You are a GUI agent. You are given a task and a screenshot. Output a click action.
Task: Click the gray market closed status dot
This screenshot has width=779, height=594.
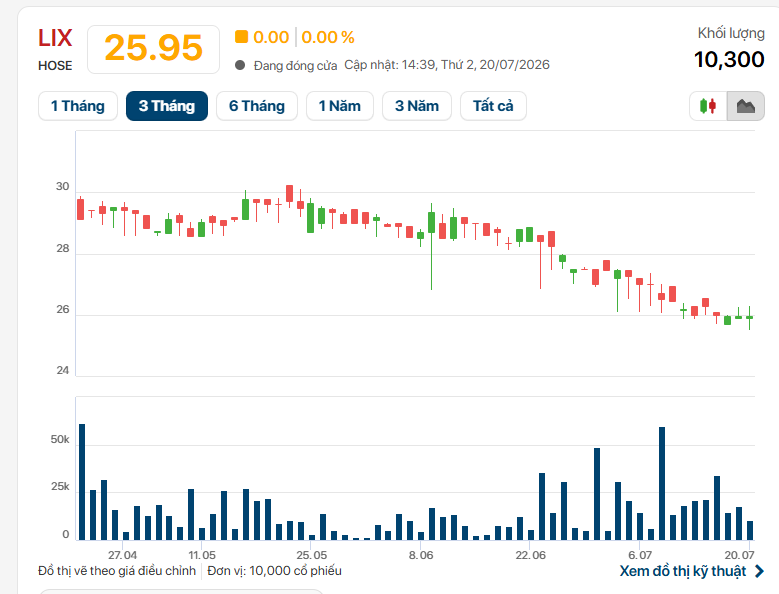click(240, 65)
